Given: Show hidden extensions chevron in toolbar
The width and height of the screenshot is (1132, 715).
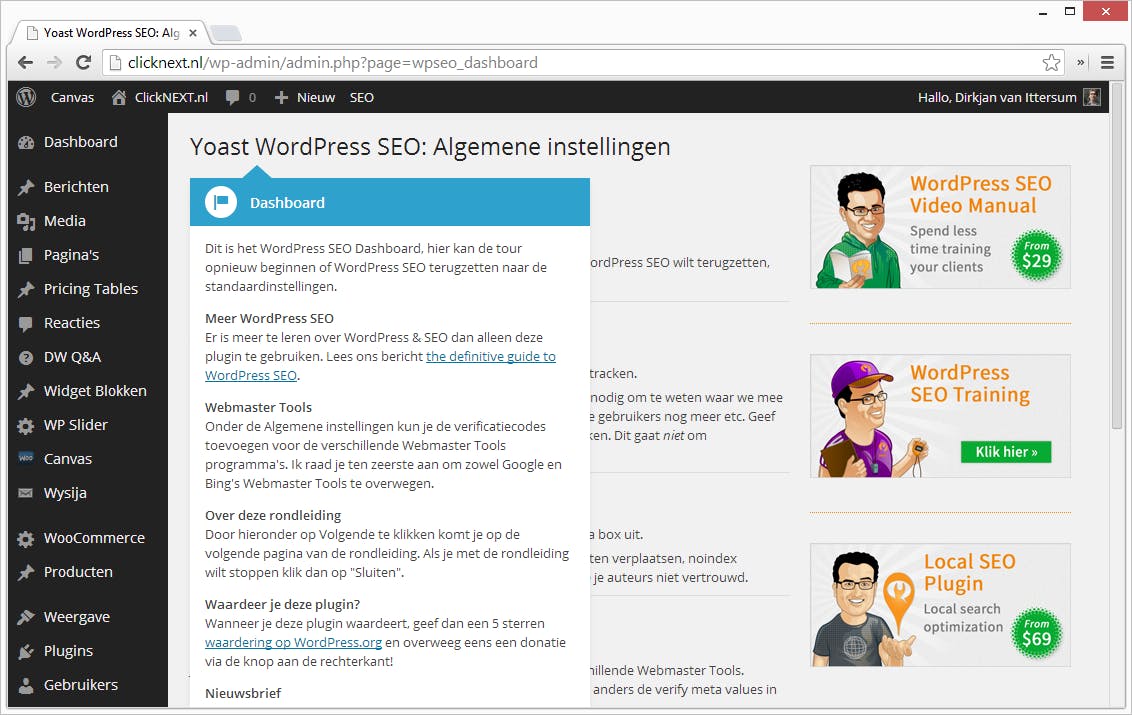Looking at the screenshot, I should (x=1081, y=63).
